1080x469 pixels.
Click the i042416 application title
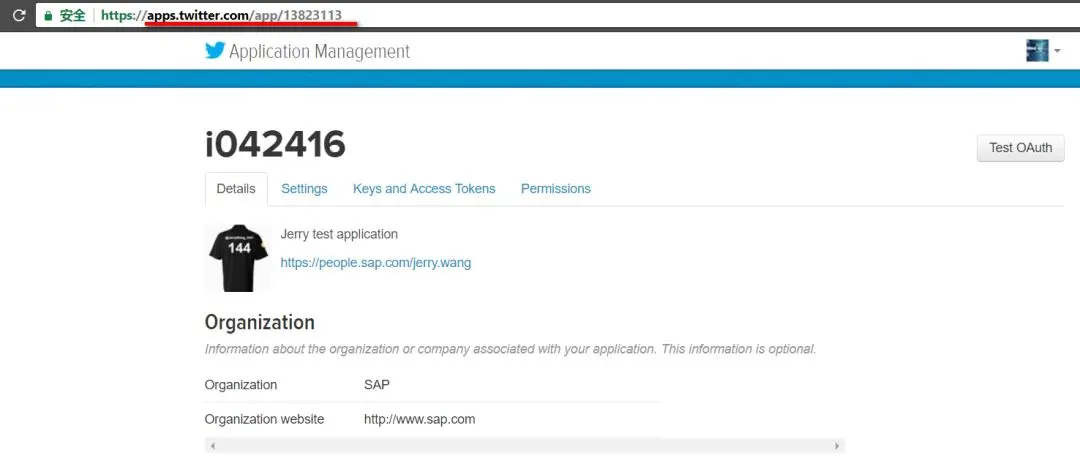tap(276, 145)
